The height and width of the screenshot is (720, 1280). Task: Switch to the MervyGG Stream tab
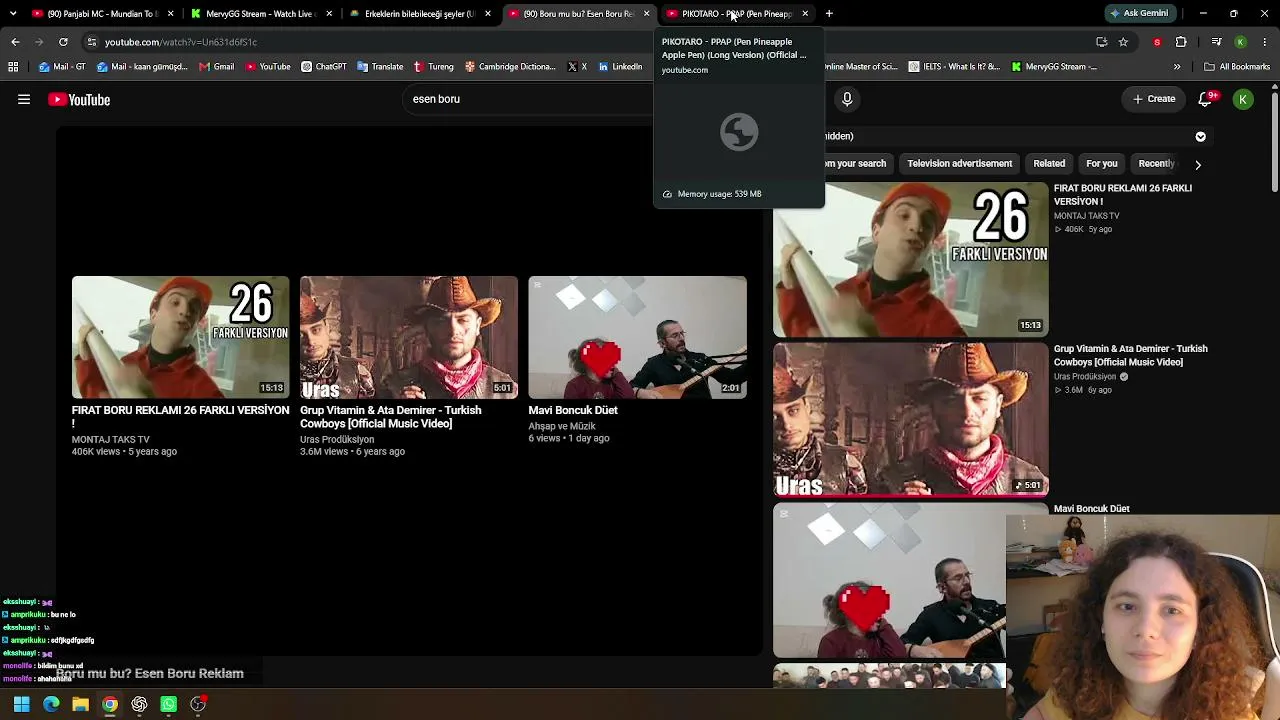tap(262, 14)
